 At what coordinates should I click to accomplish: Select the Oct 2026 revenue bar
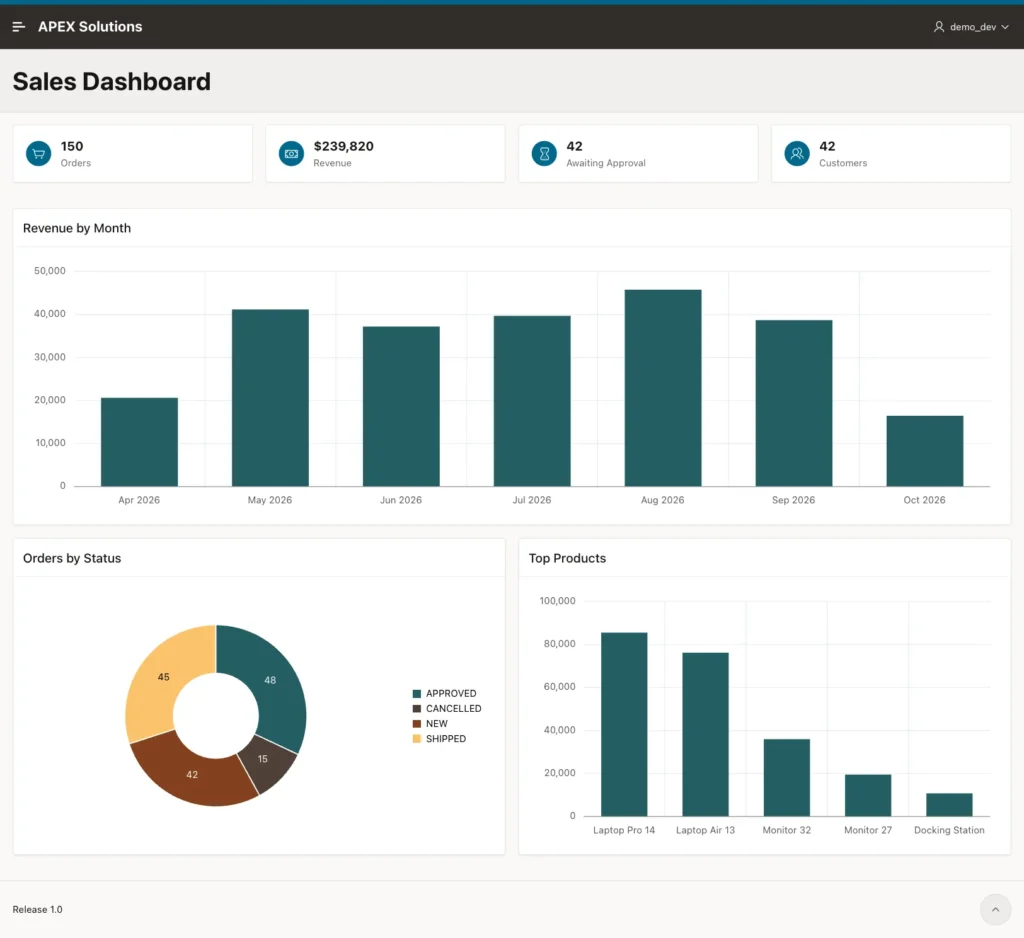click(925, 451)
